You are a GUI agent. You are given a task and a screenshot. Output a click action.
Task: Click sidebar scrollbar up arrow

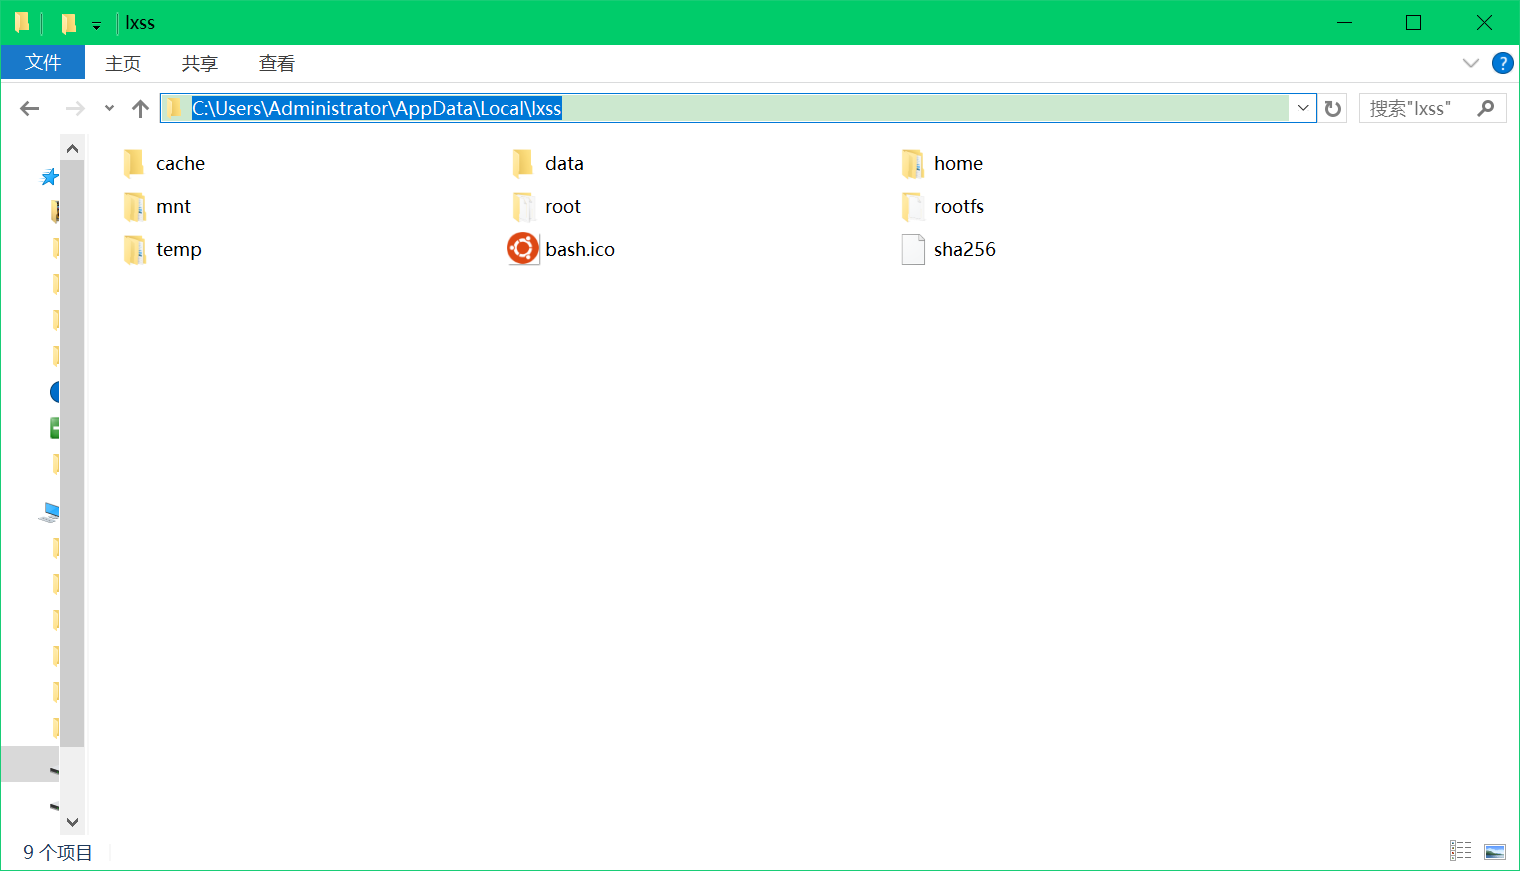(72, 148)
